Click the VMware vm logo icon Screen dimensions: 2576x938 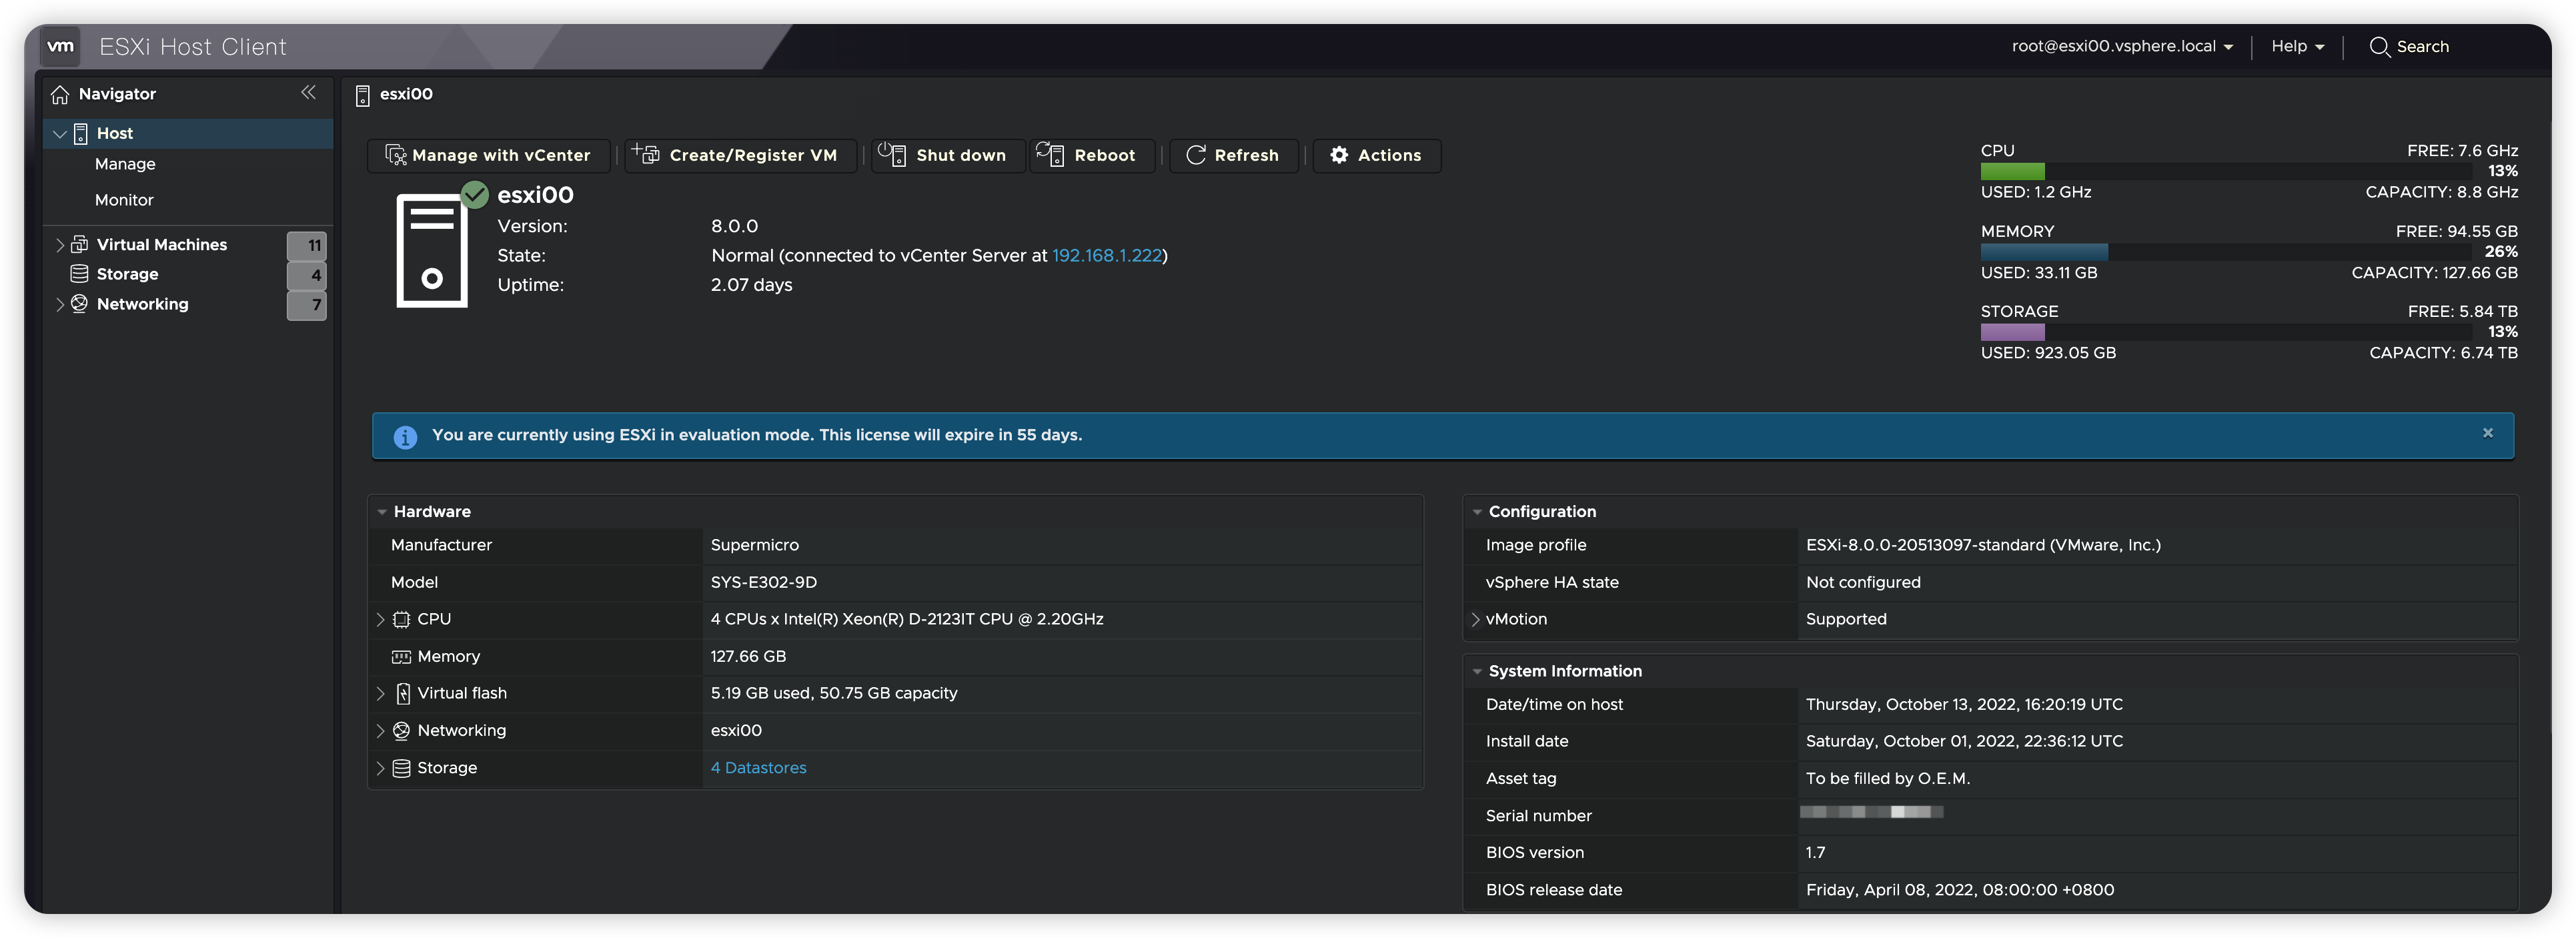tap(61, 46)
